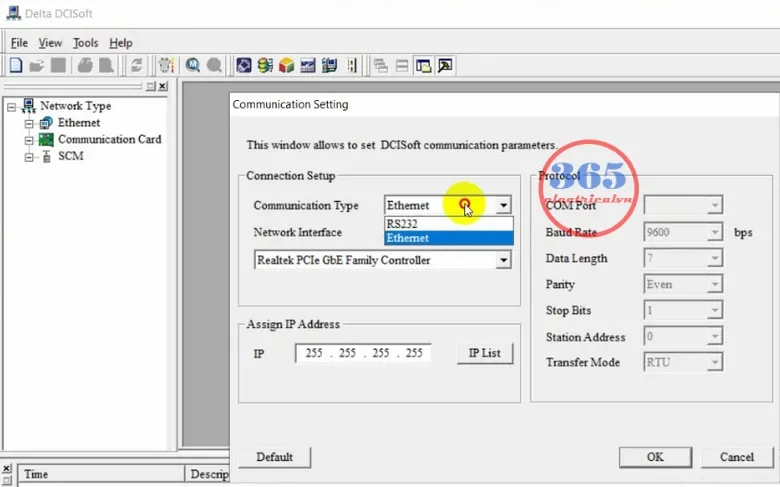Screen dimensions: 780x487
Task: Open the Transfer Mode RTU dropdown
Action: 714,362
